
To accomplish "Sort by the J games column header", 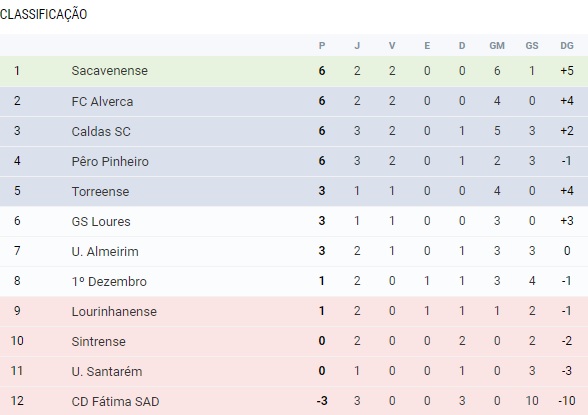I will (357, 46).
